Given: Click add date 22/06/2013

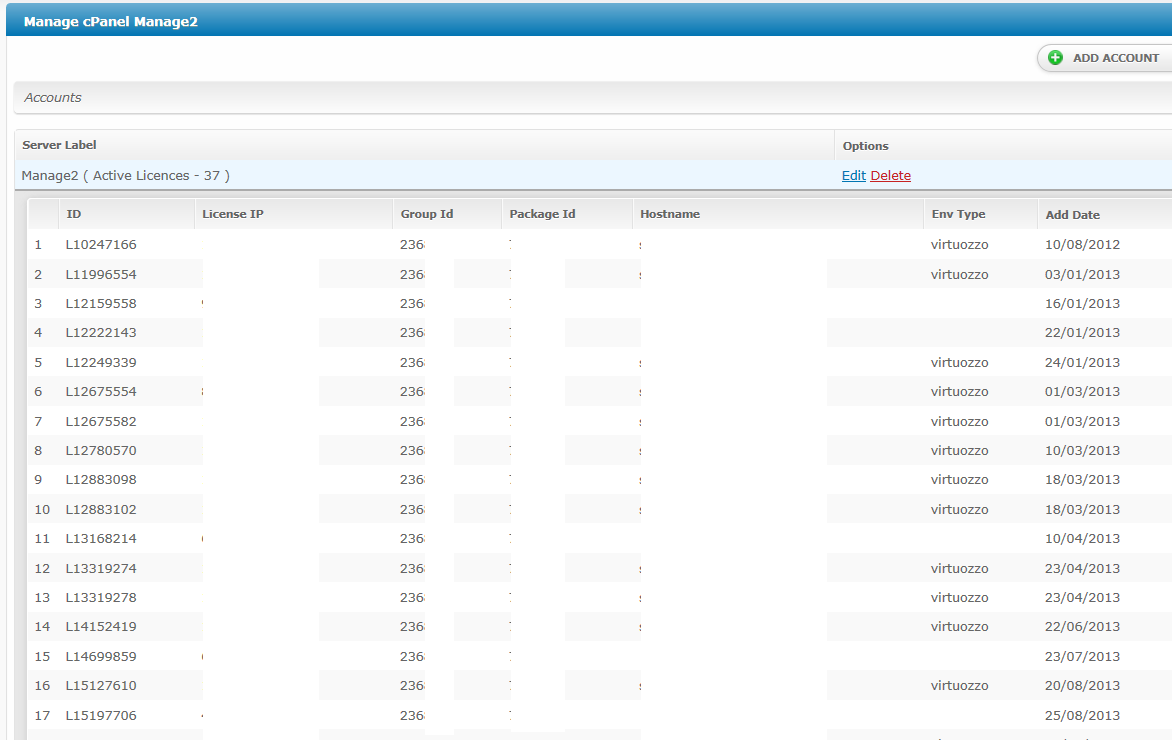Looking at the screenshot, I should click(x=1082, y=627).
